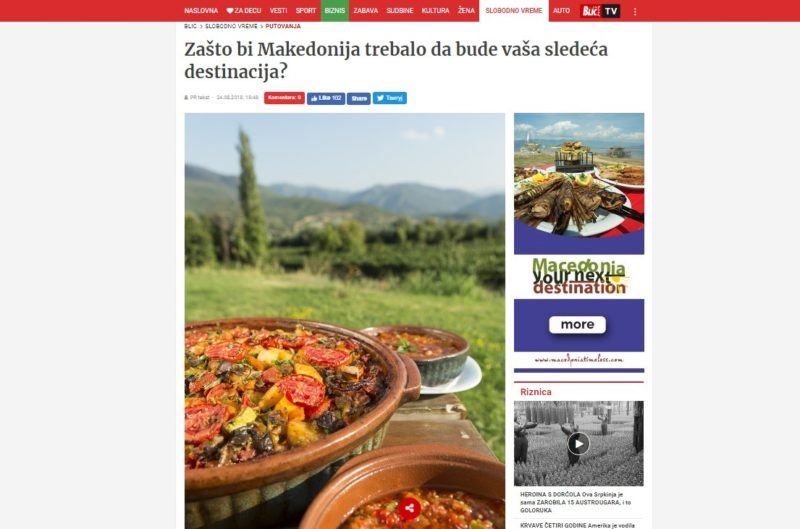The width and height of the screenshot is (800, 529).
Task: Click the main Macedonian food photo
Action: [x=345, y=321]
